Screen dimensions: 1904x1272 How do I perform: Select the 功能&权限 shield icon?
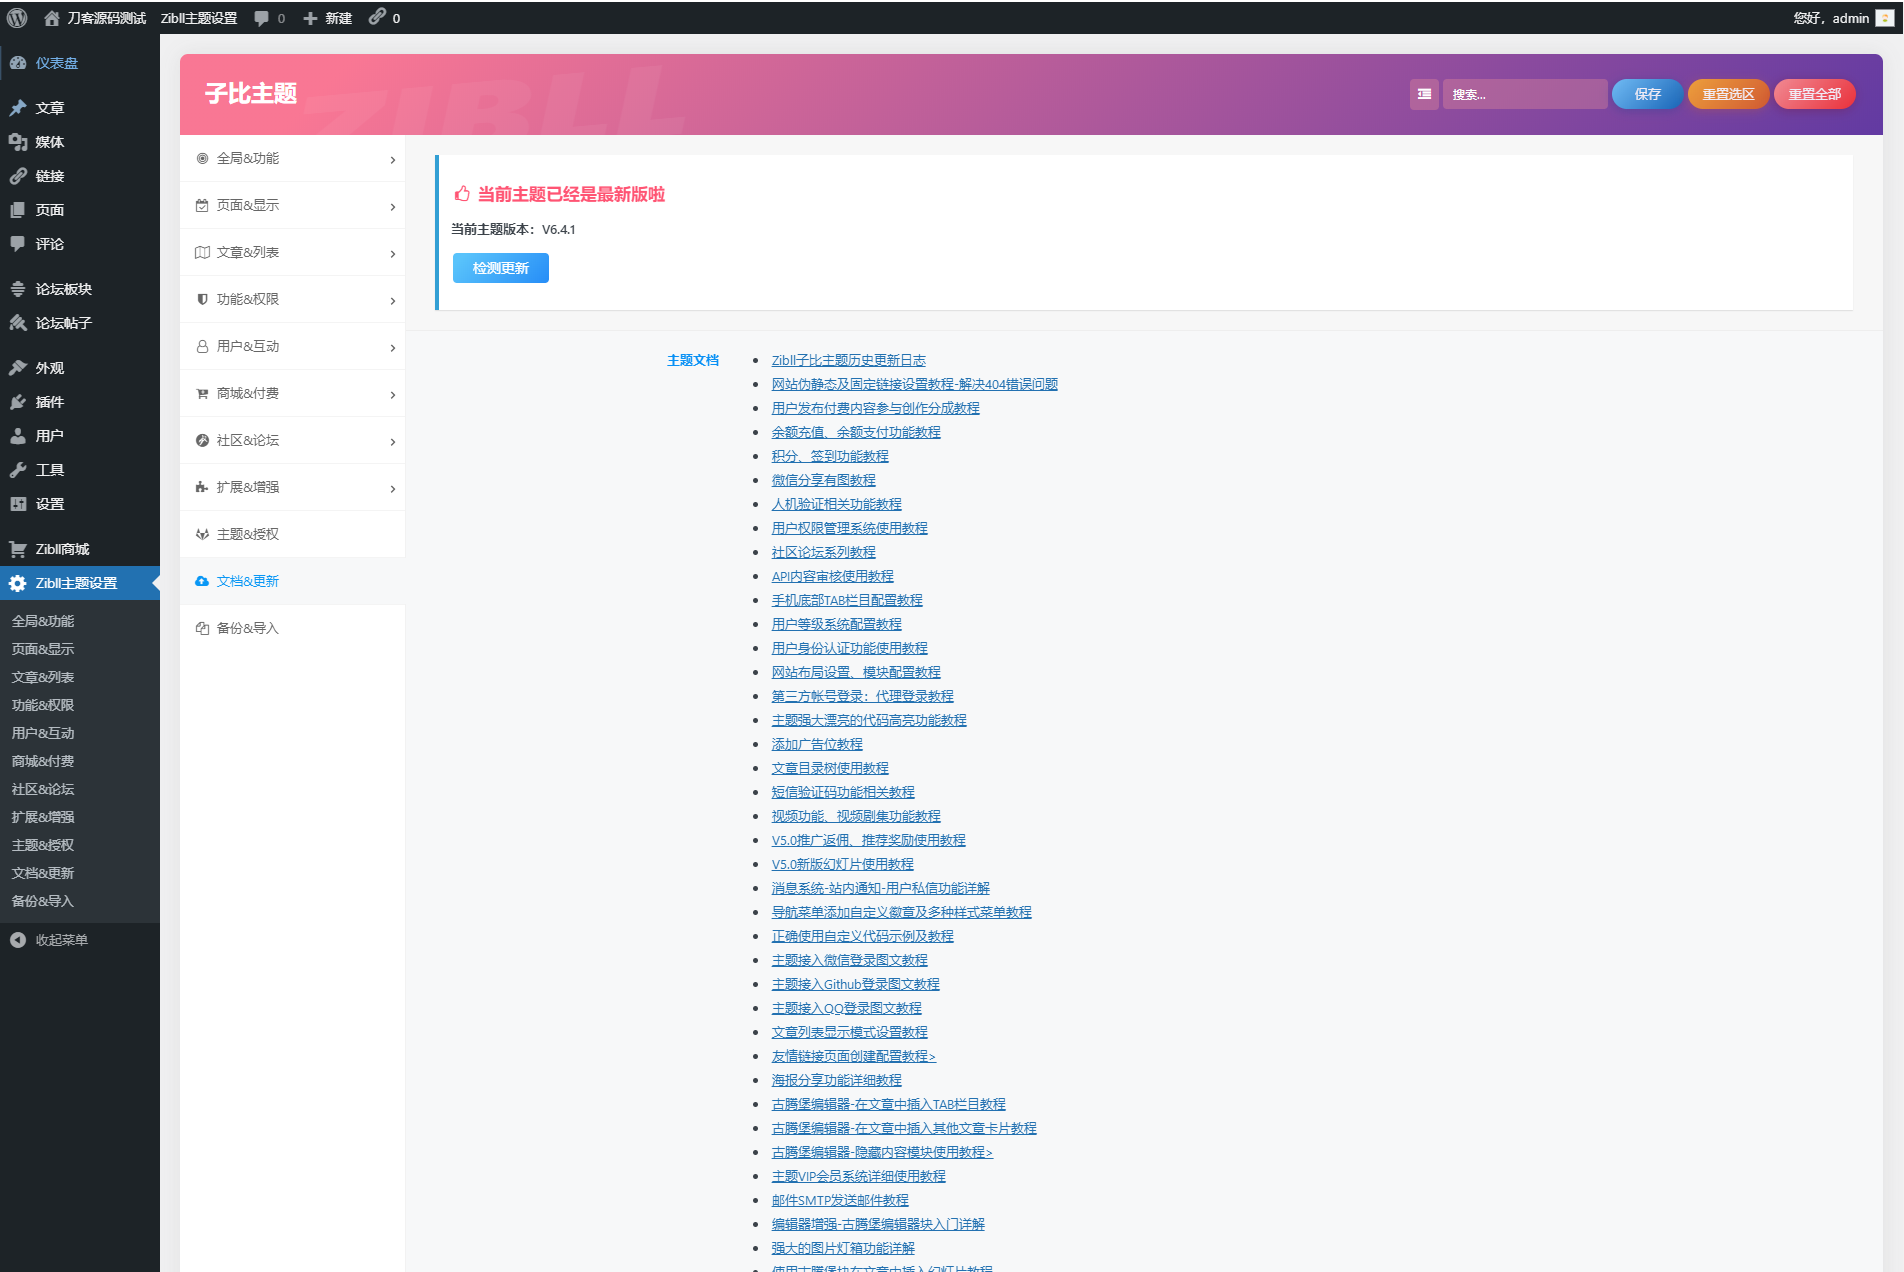point(202,299)
